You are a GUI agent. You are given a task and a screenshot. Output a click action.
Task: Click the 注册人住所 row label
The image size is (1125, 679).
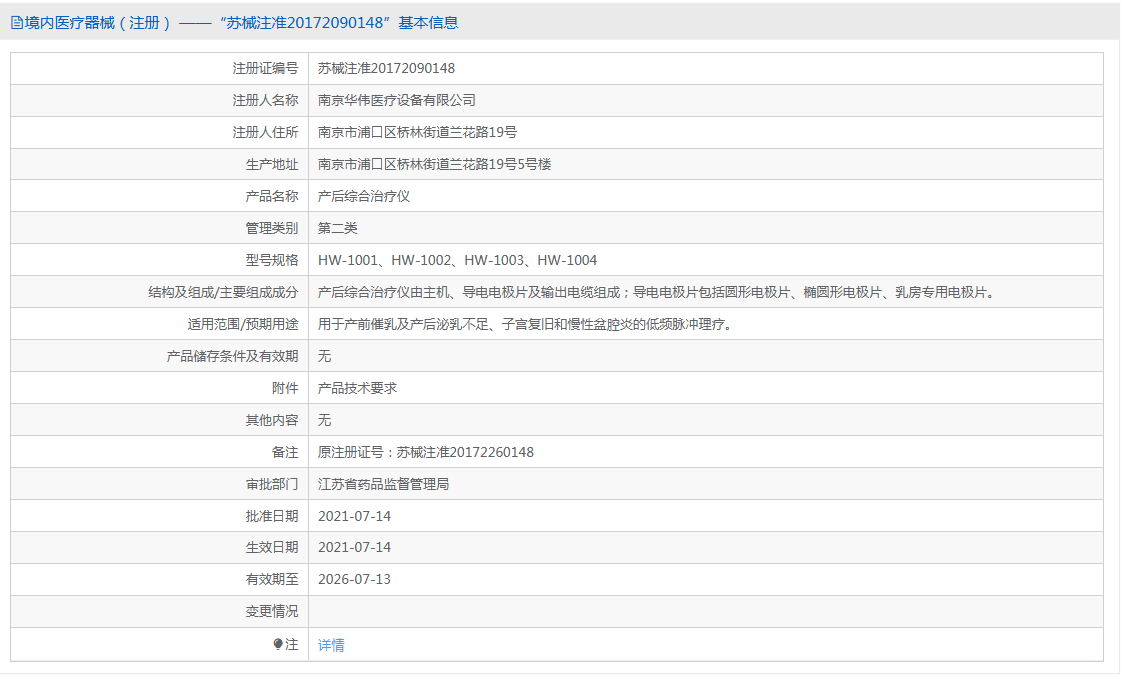265,132
